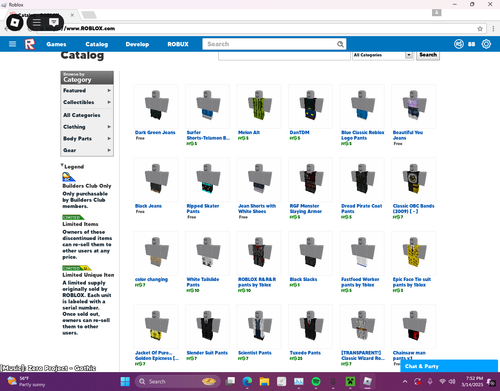Expand the Collectibles category
This screenshot has width=500, height=391.
87,102
